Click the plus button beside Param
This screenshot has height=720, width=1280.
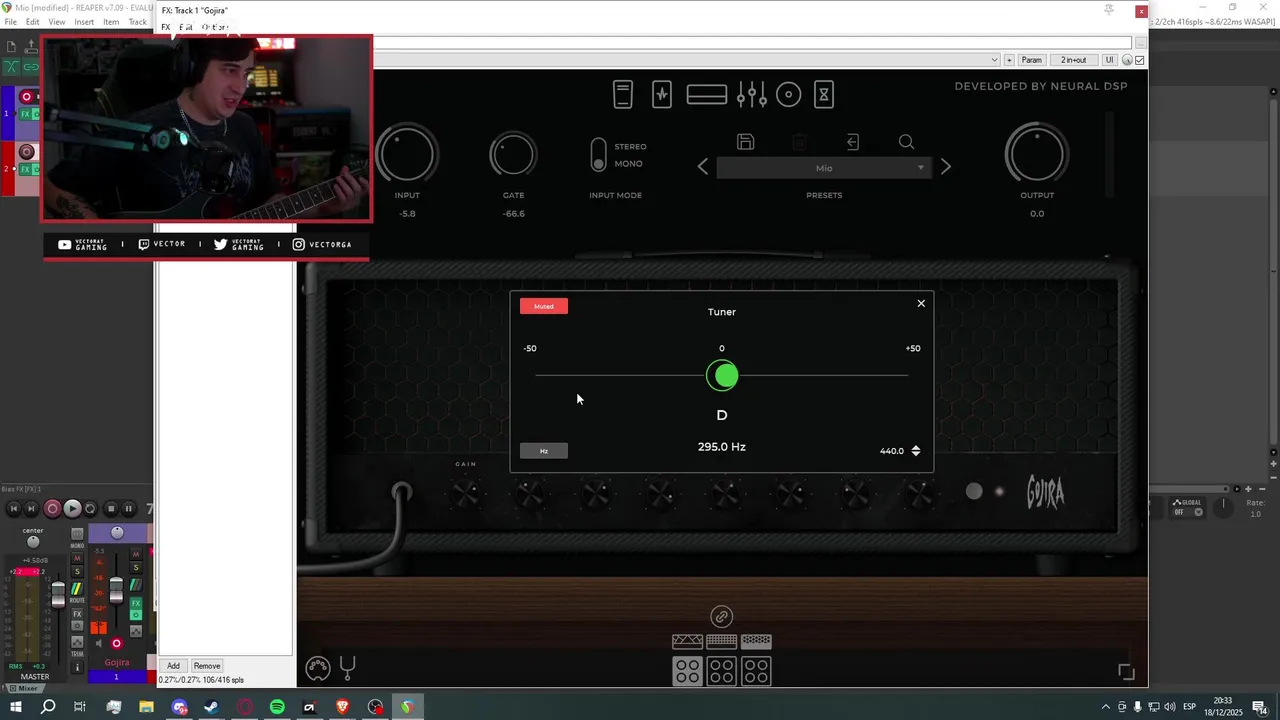1009,60
